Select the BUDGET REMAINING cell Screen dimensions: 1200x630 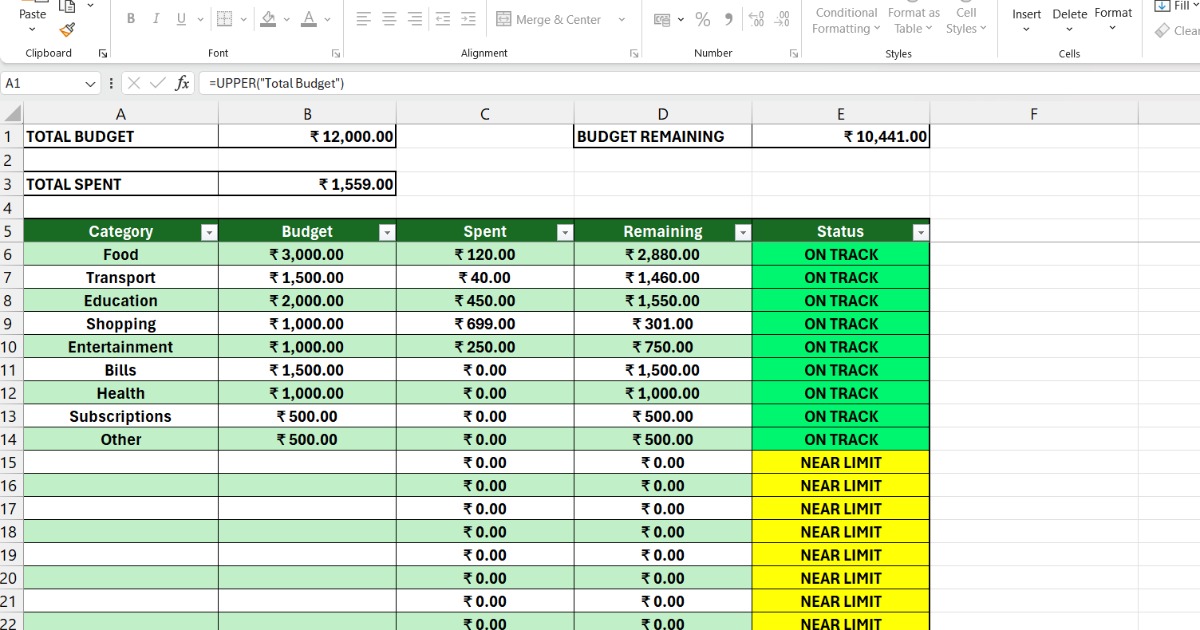663,137
